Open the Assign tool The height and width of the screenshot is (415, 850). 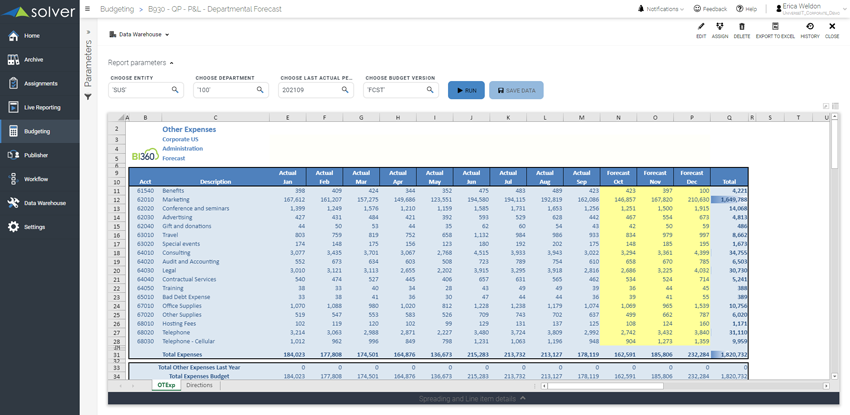point(720,28)
